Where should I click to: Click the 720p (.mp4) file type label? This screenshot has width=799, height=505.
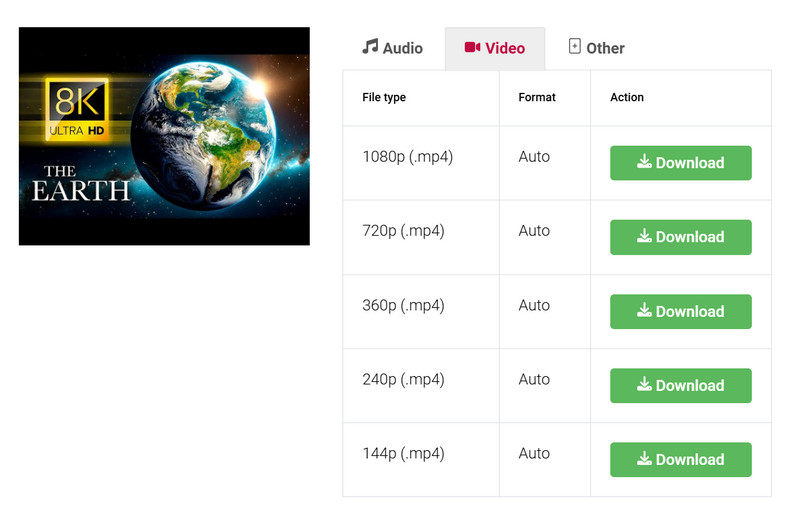coord(403,231)
